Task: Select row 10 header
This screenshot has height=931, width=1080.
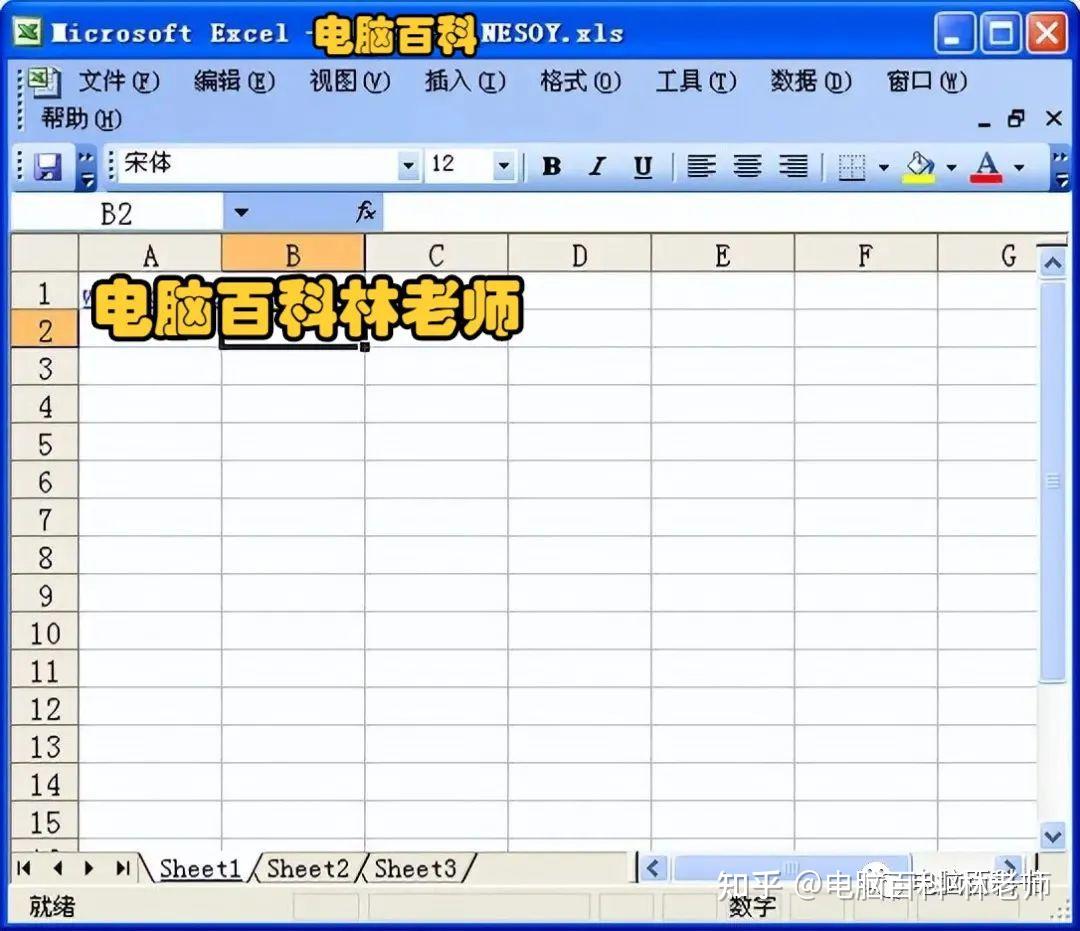Action: [x=45, y=633]
